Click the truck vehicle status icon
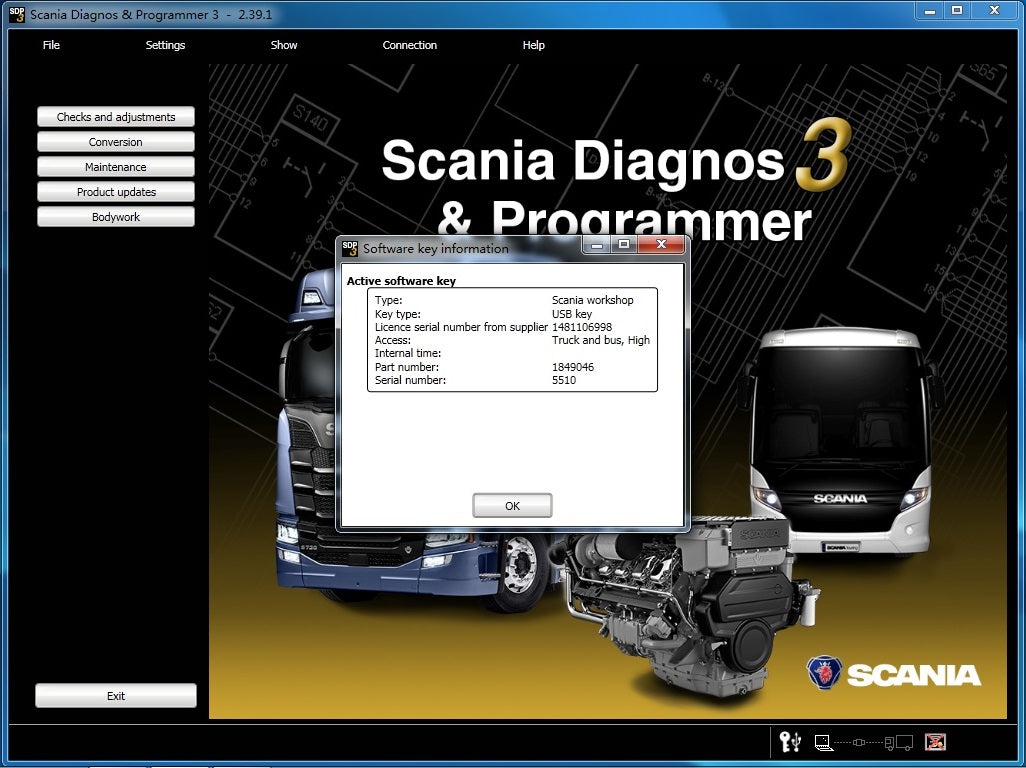1026x768 pixels. coord(898,742)
